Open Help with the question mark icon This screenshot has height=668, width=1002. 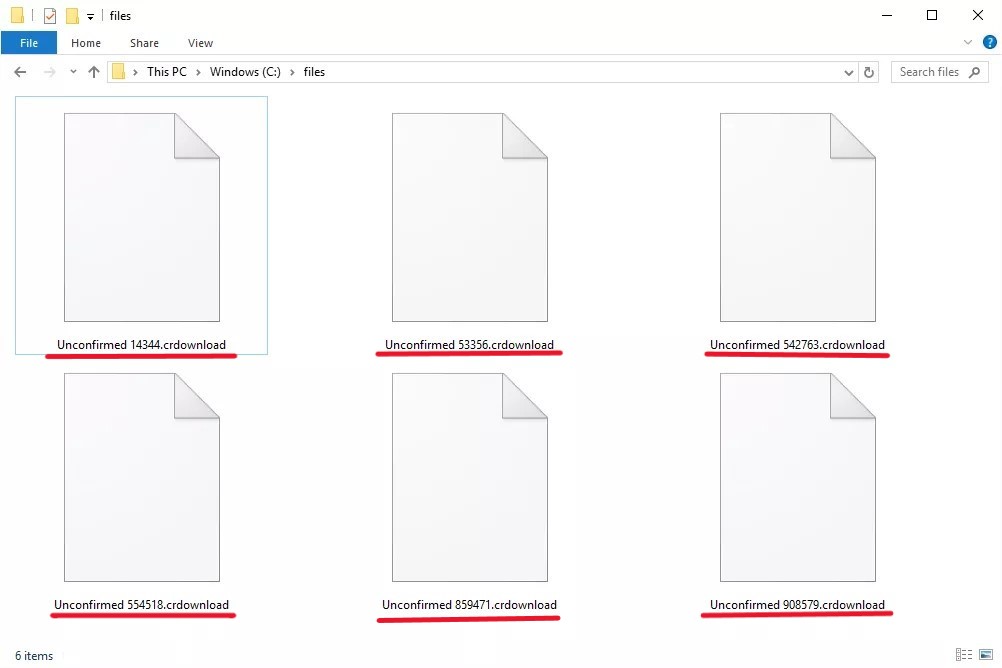pyautogui.click(x=990, y=42)
